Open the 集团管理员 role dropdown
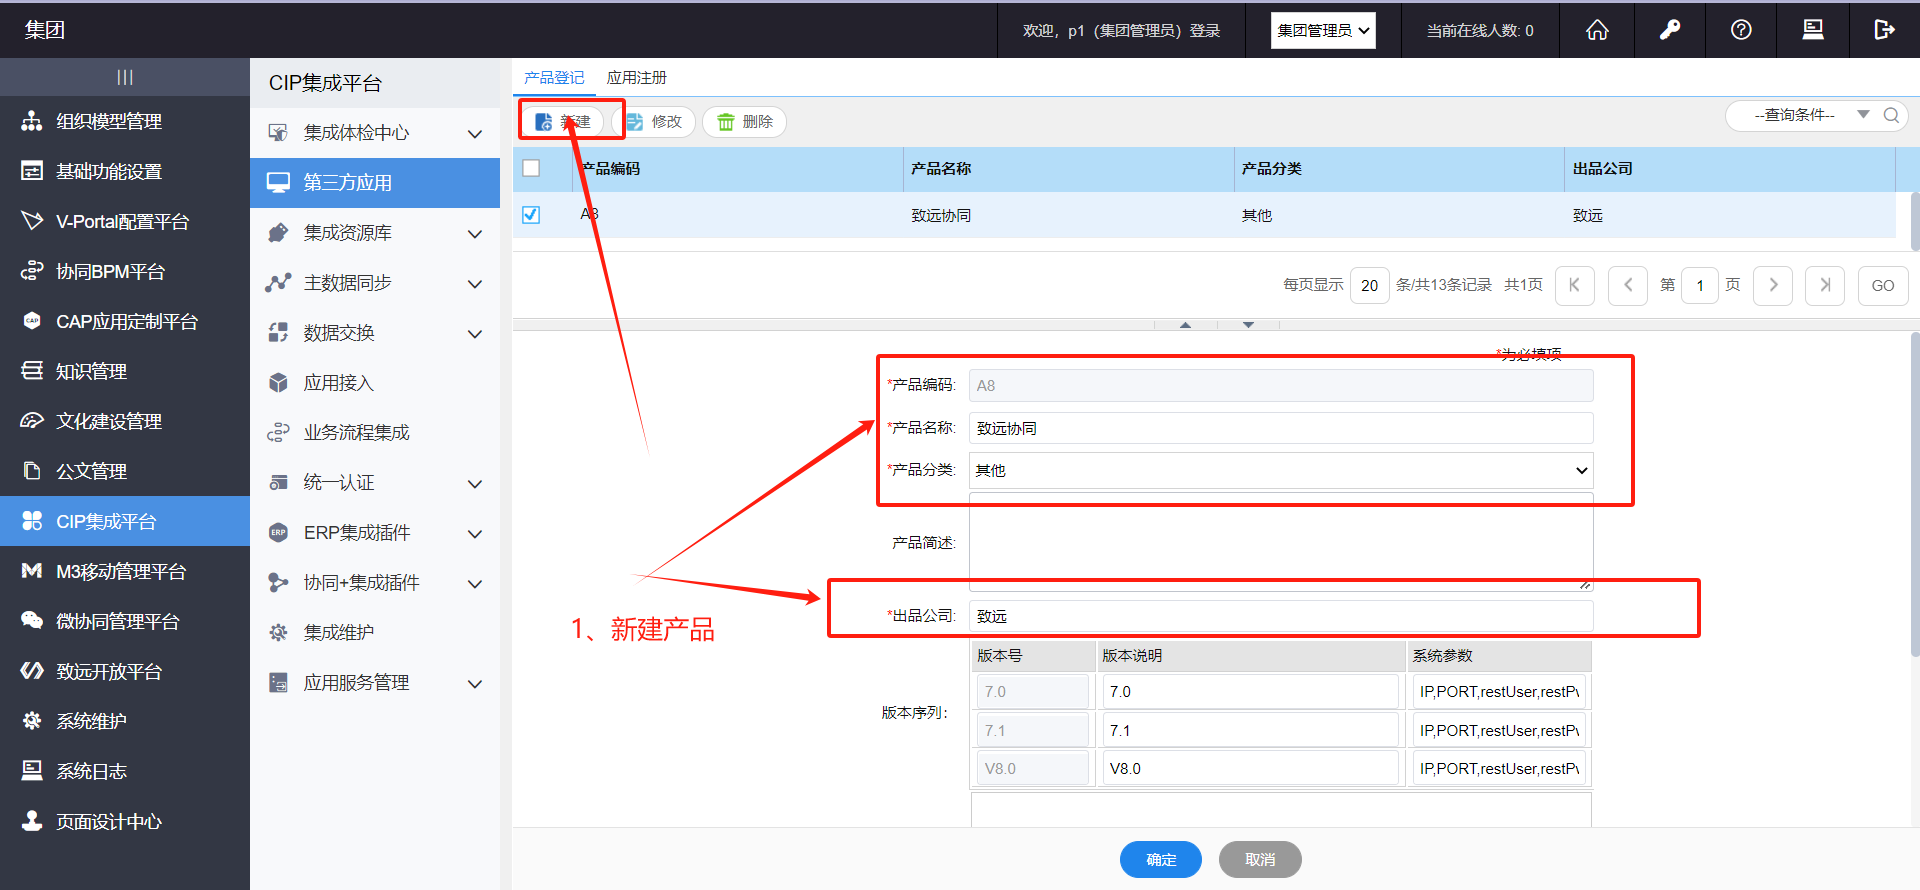Image resolution: width=1920 pixels, height=890 pixels. click(1322, 30)
